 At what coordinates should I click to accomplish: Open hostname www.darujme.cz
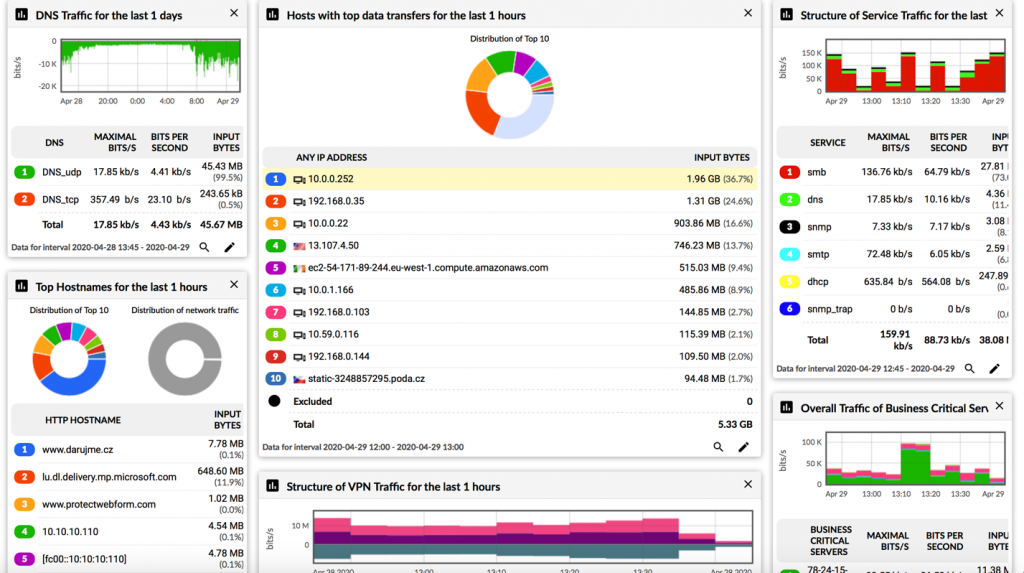click(x=78, y=450)
